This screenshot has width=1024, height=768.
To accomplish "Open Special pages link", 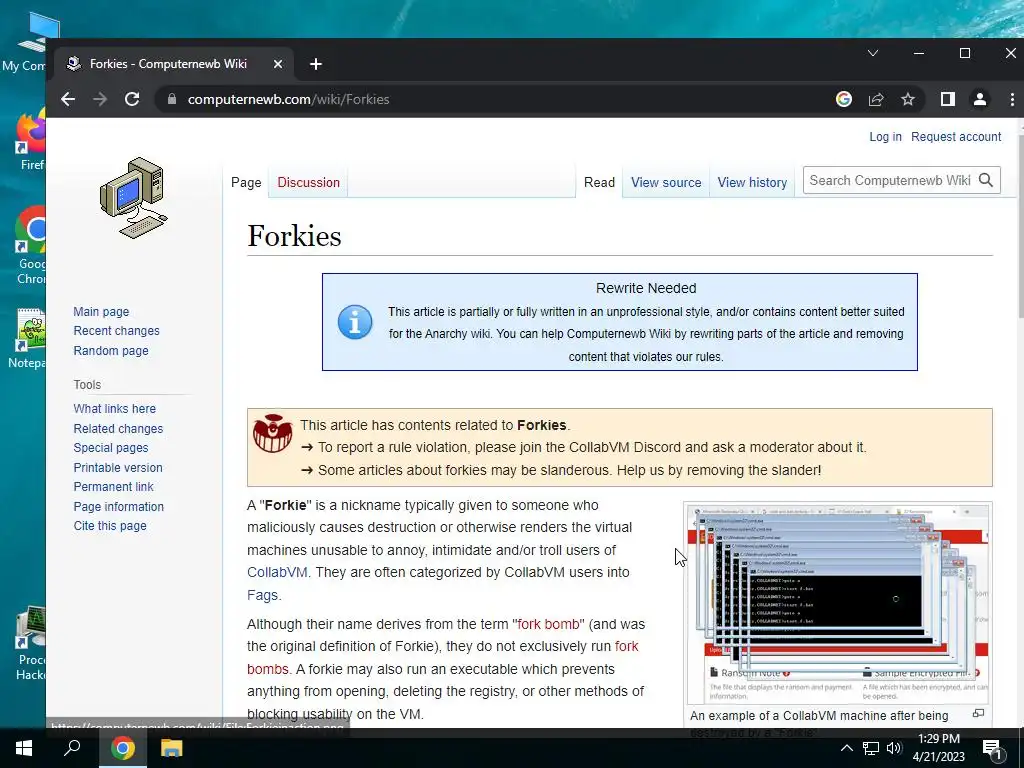I will tap(111, 448).
